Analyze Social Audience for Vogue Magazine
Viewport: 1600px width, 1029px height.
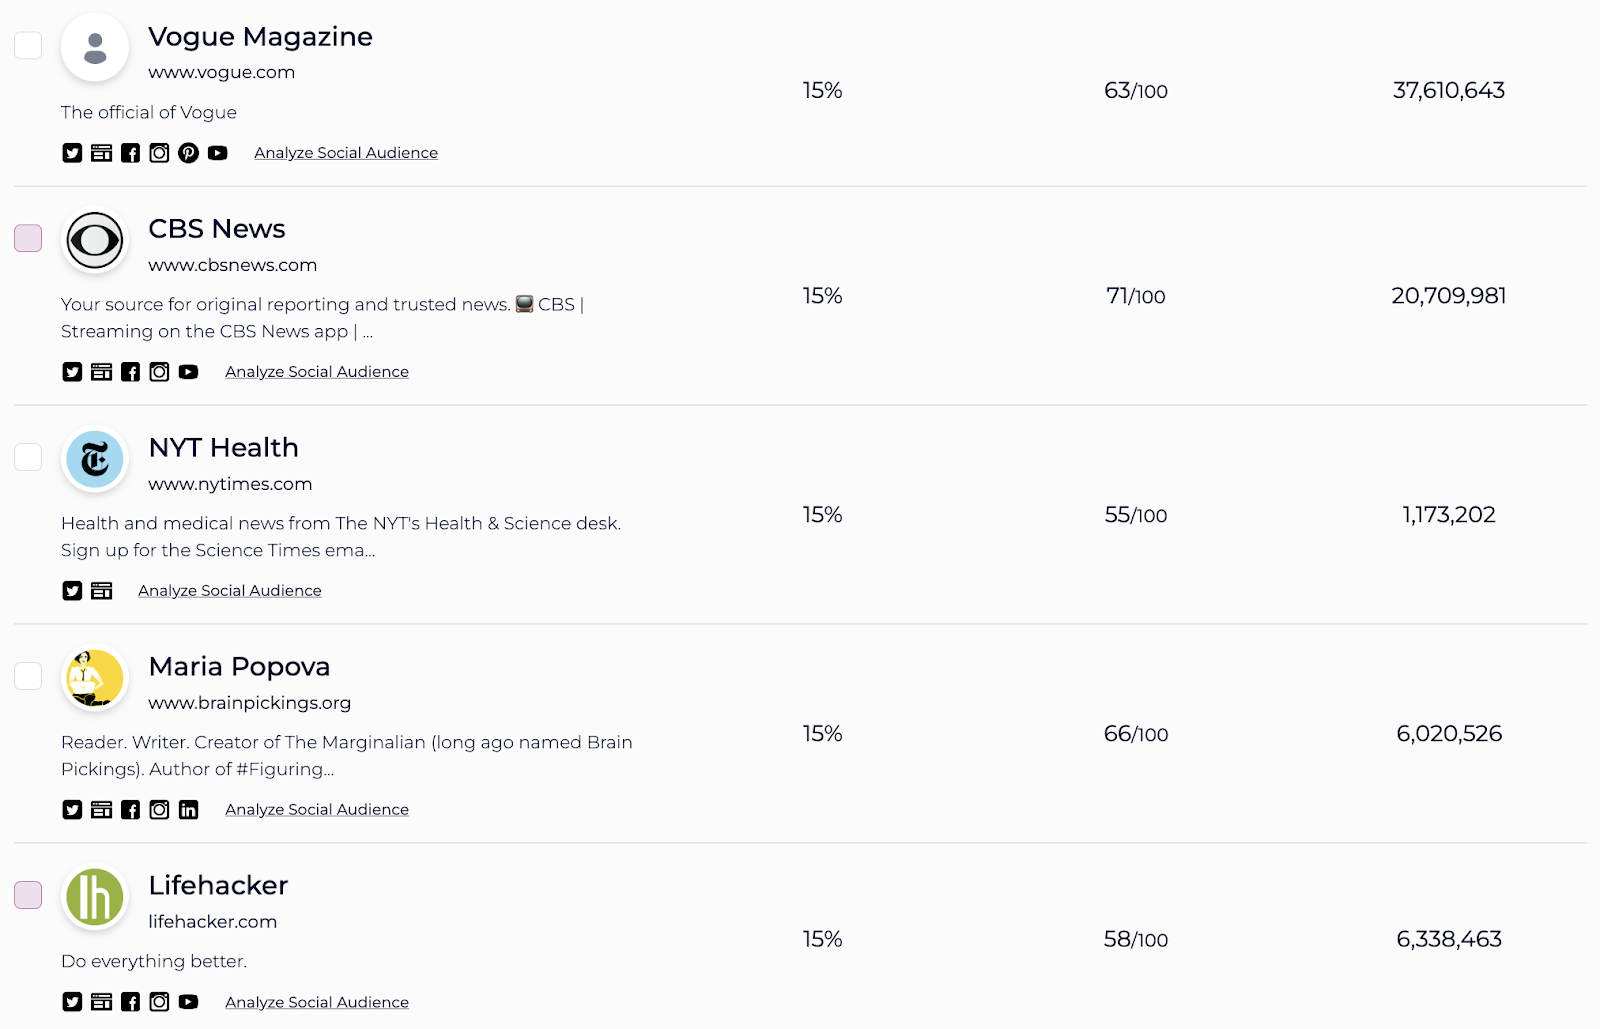pos(345,153)
